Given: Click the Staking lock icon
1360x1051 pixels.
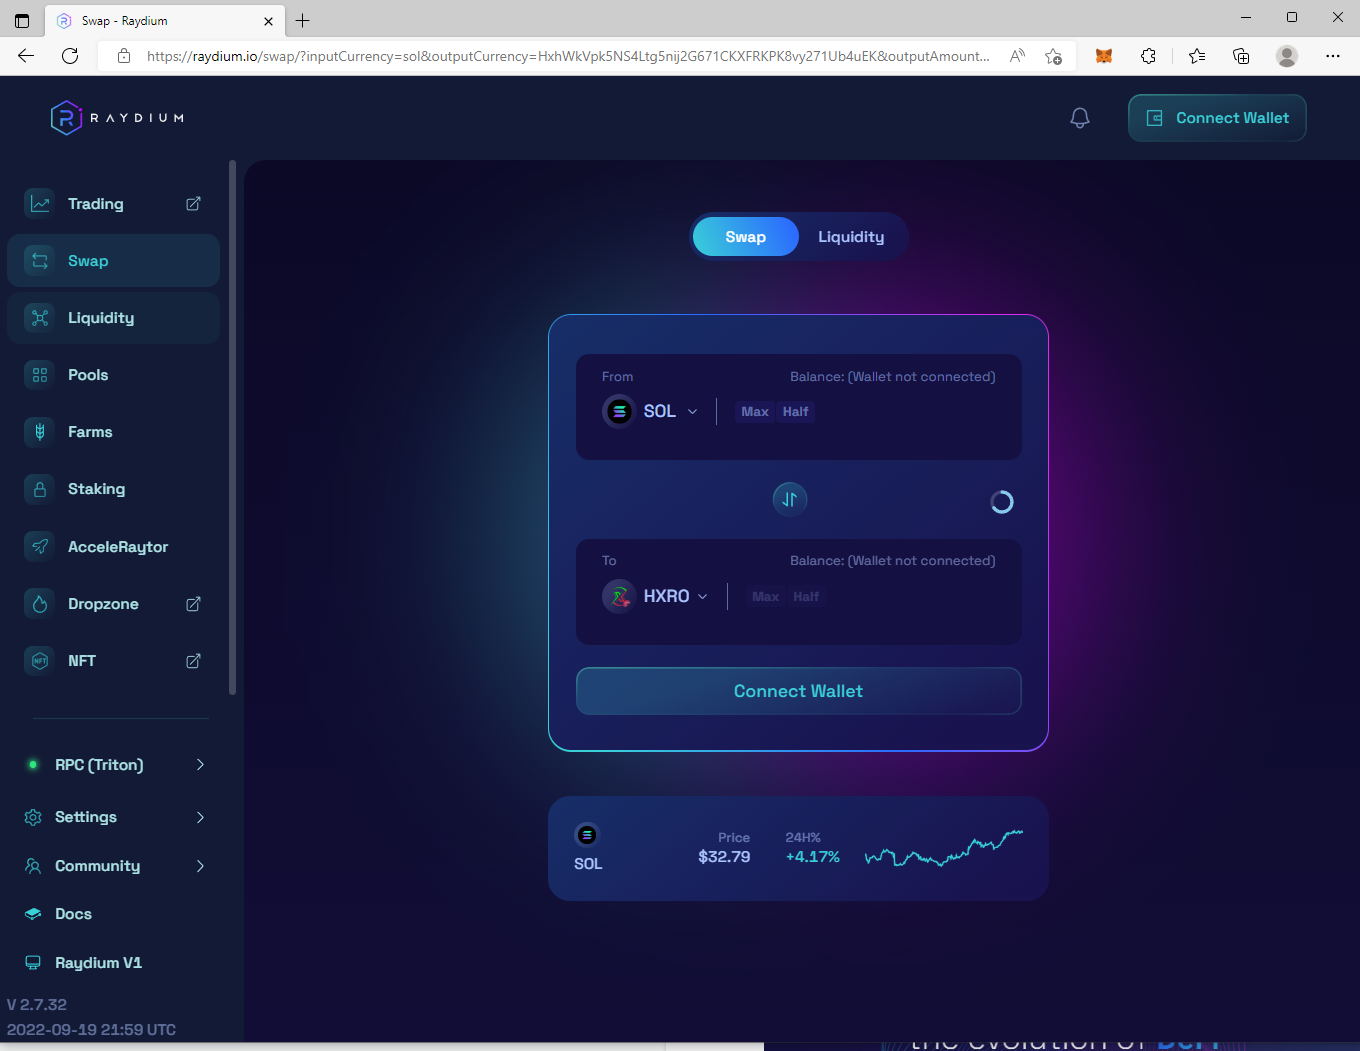Looking at the screenshot, I should pyautogui.click(x=40, y=489).
